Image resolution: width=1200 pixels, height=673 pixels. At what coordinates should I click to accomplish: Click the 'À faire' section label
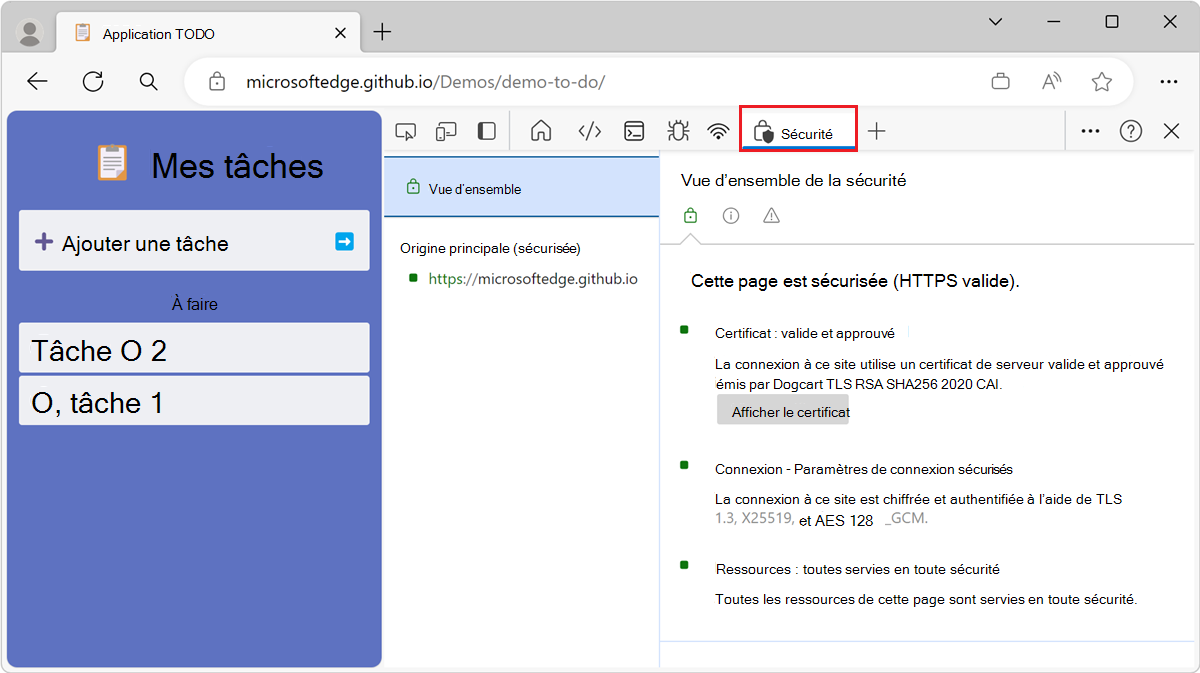[195, 304]
